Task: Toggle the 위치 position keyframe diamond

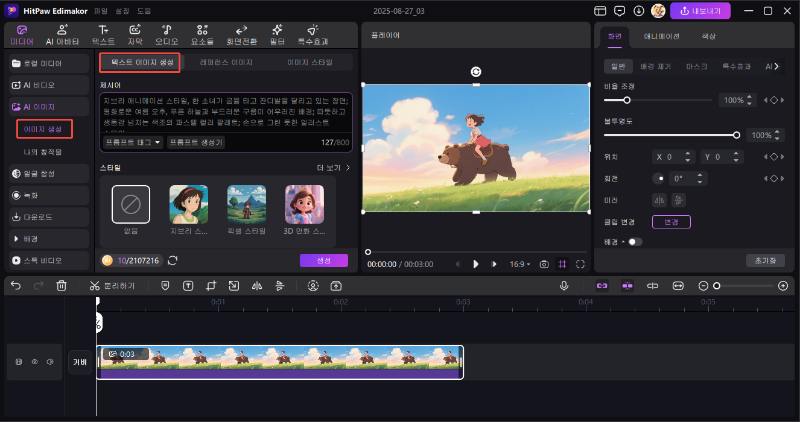Action: [774, 157]
